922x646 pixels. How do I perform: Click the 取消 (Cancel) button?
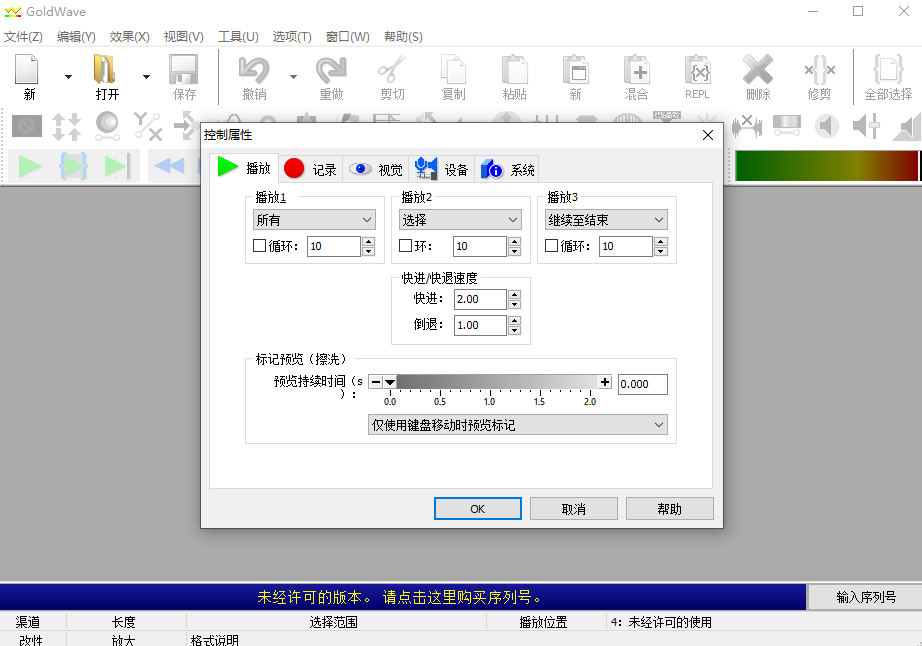573,508
